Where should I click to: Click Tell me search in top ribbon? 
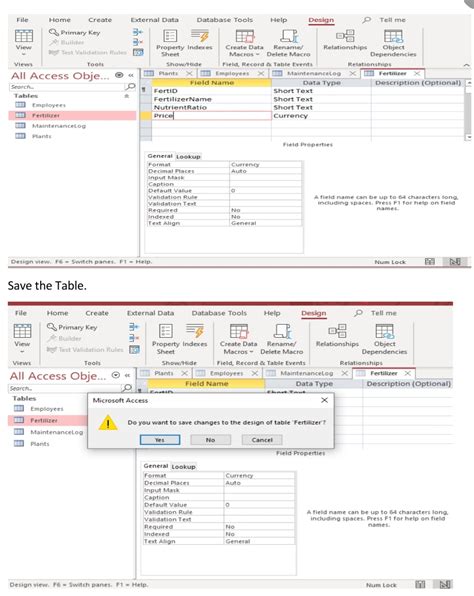coord(384,20)
